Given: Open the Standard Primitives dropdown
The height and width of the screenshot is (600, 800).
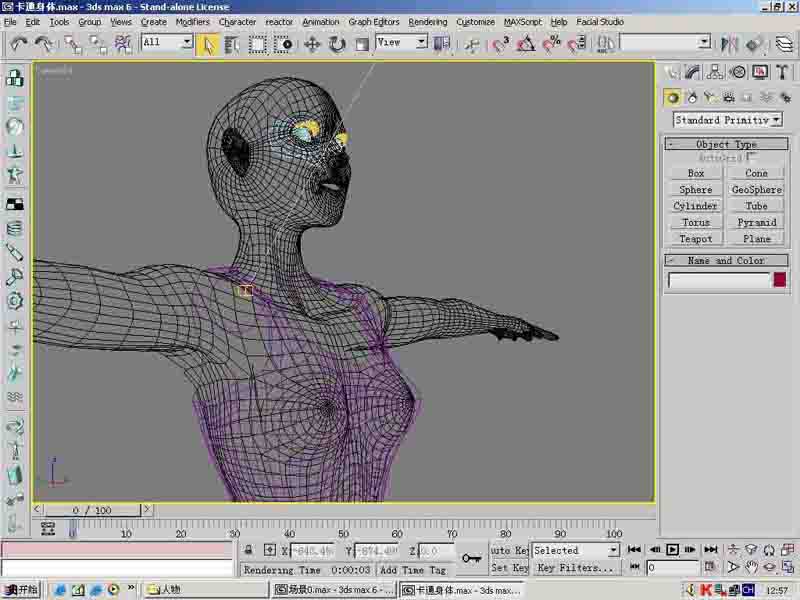Looking at the screenshot, I should 727,120.
